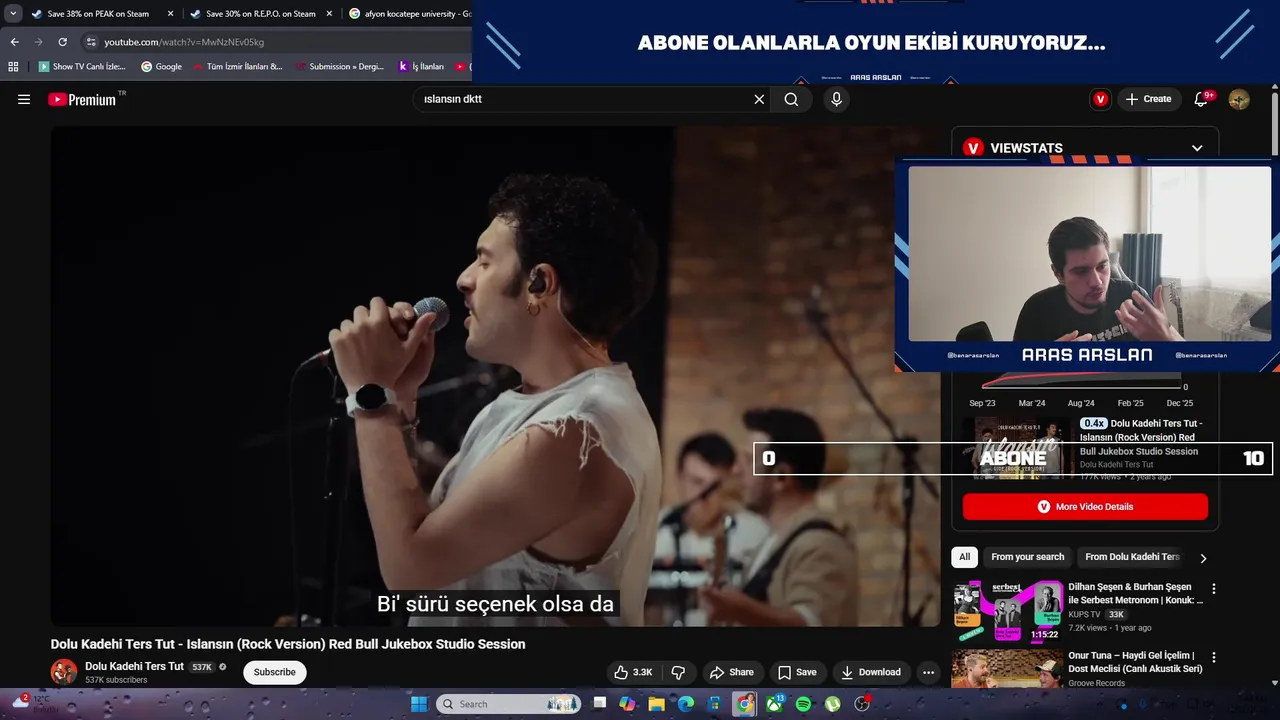Open Dolu Kadehi Ters Tut channel name
The image size is (1280, 720).
(134, 666)
